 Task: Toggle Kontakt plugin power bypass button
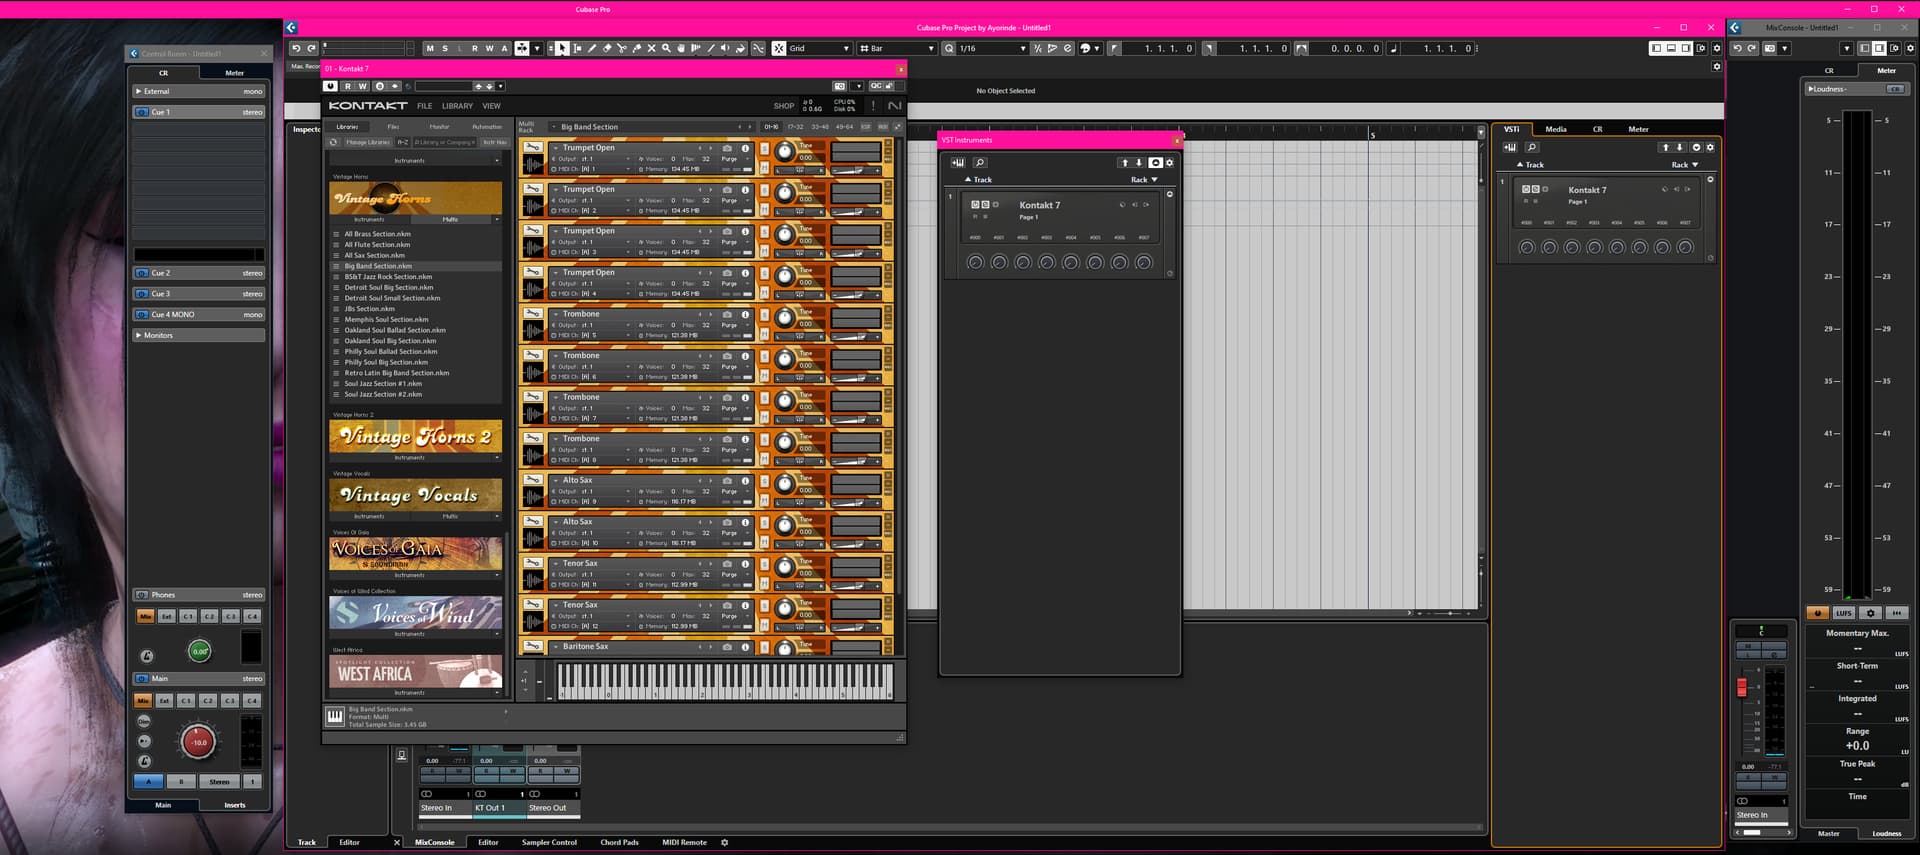(330, 86)
